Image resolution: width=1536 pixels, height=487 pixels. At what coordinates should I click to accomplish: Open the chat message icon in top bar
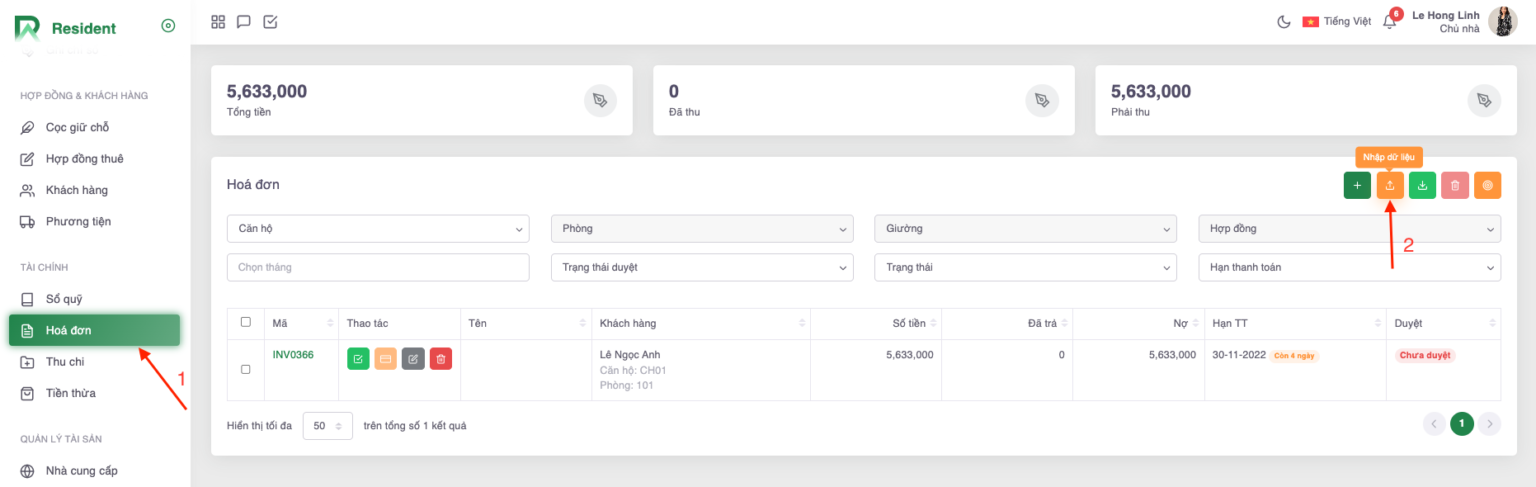[x=244, y=22]
